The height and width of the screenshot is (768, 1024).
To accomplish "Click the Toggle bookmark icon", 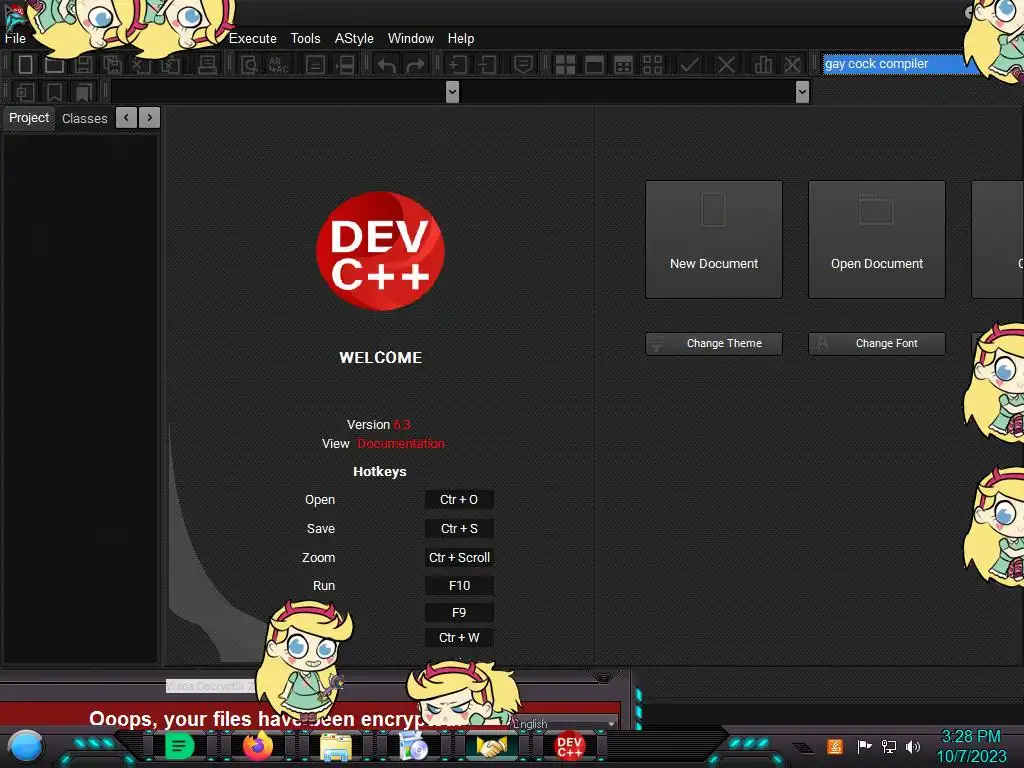I will (54, 92).
